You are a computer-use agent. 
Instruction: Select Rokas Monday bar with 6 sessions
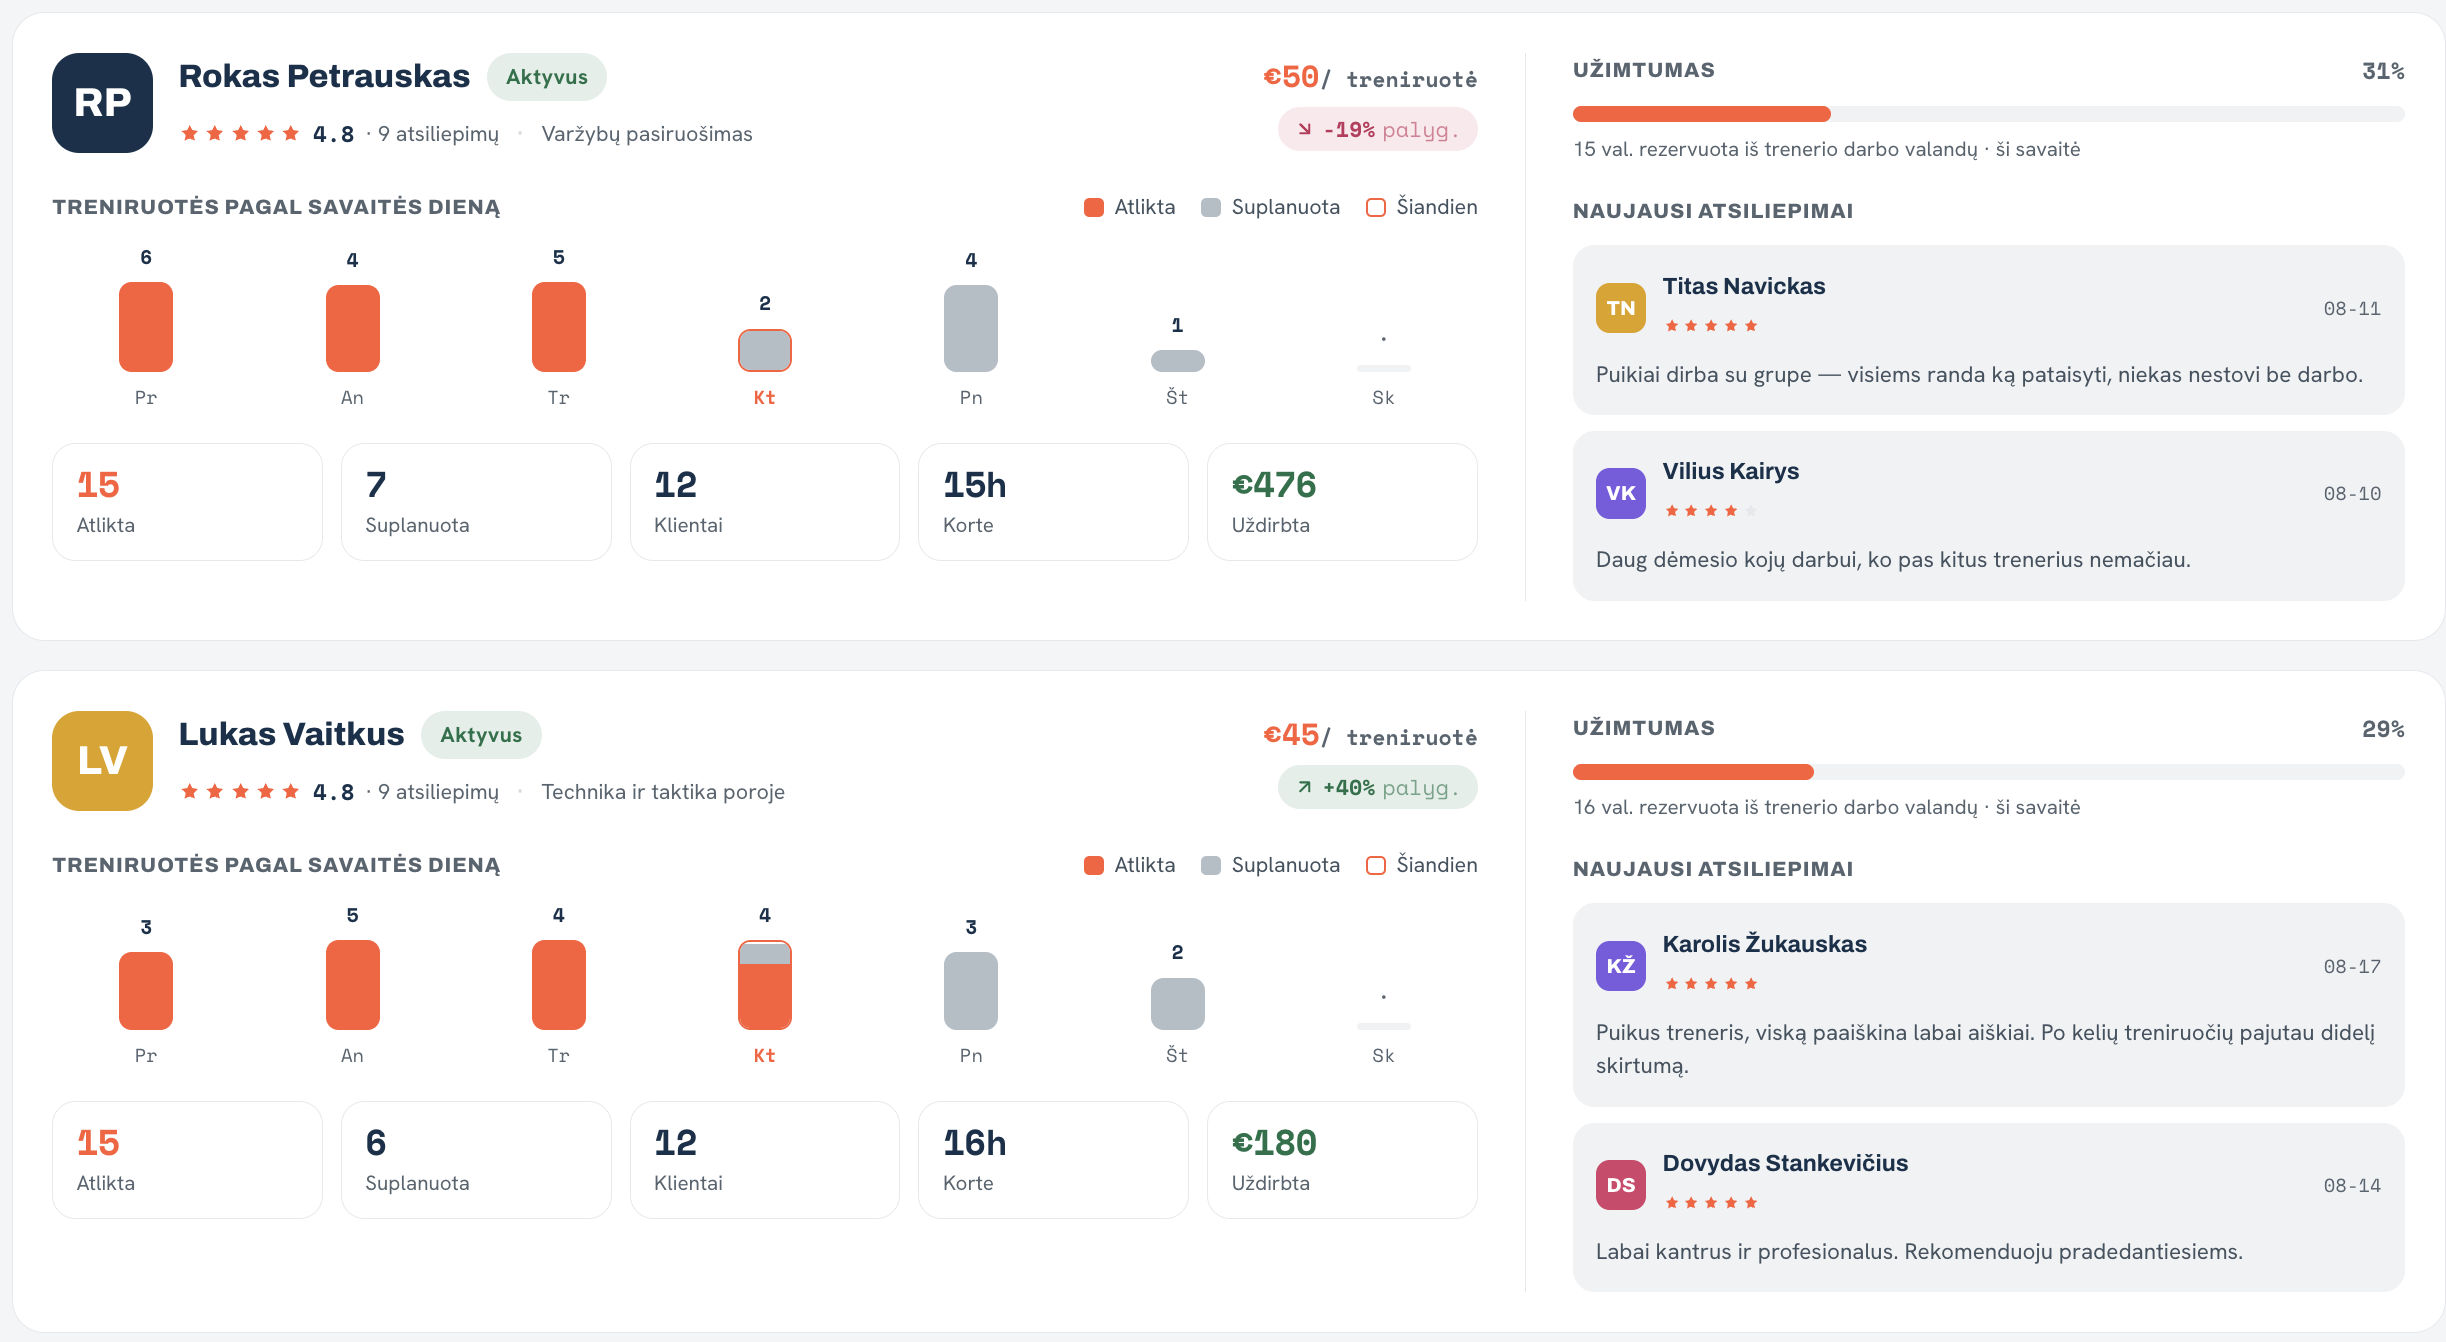click(x=146, y=327)
